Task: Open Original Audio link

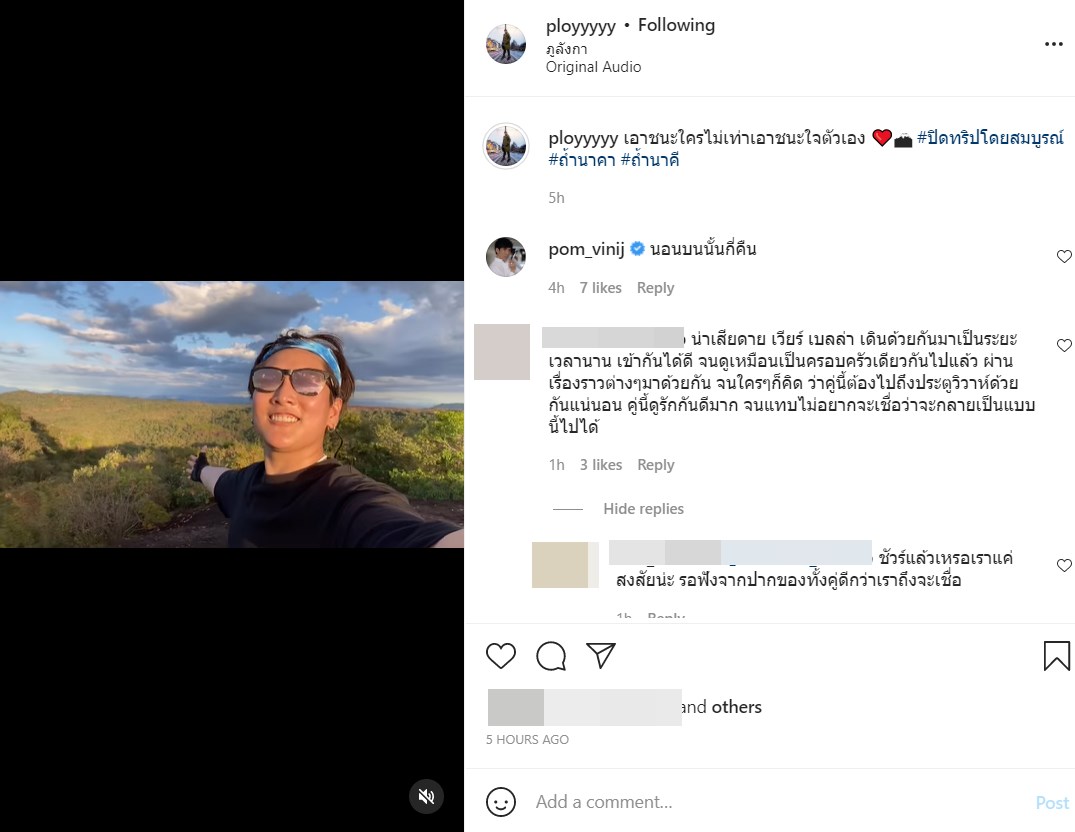Action: coord(593,67)
